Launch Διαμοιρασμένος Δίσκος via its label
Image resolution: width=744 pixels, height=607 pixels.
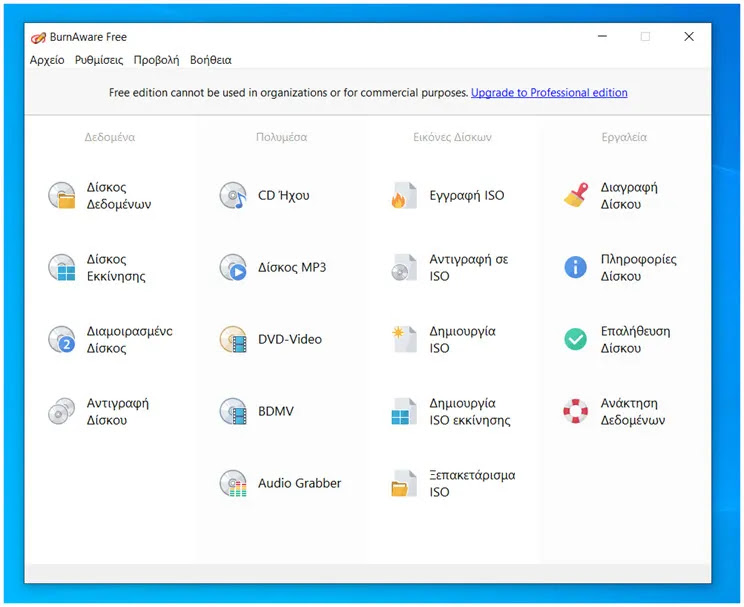(130, 339)
